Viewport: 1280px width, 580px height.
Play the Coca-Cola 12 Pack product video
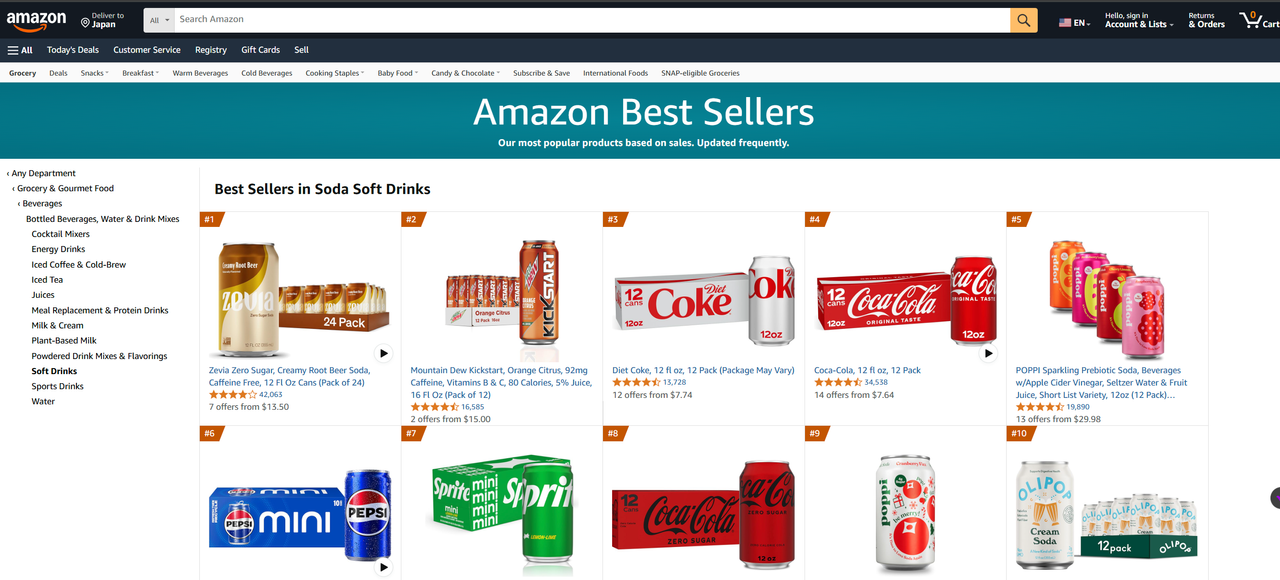(x=988, y=353)
